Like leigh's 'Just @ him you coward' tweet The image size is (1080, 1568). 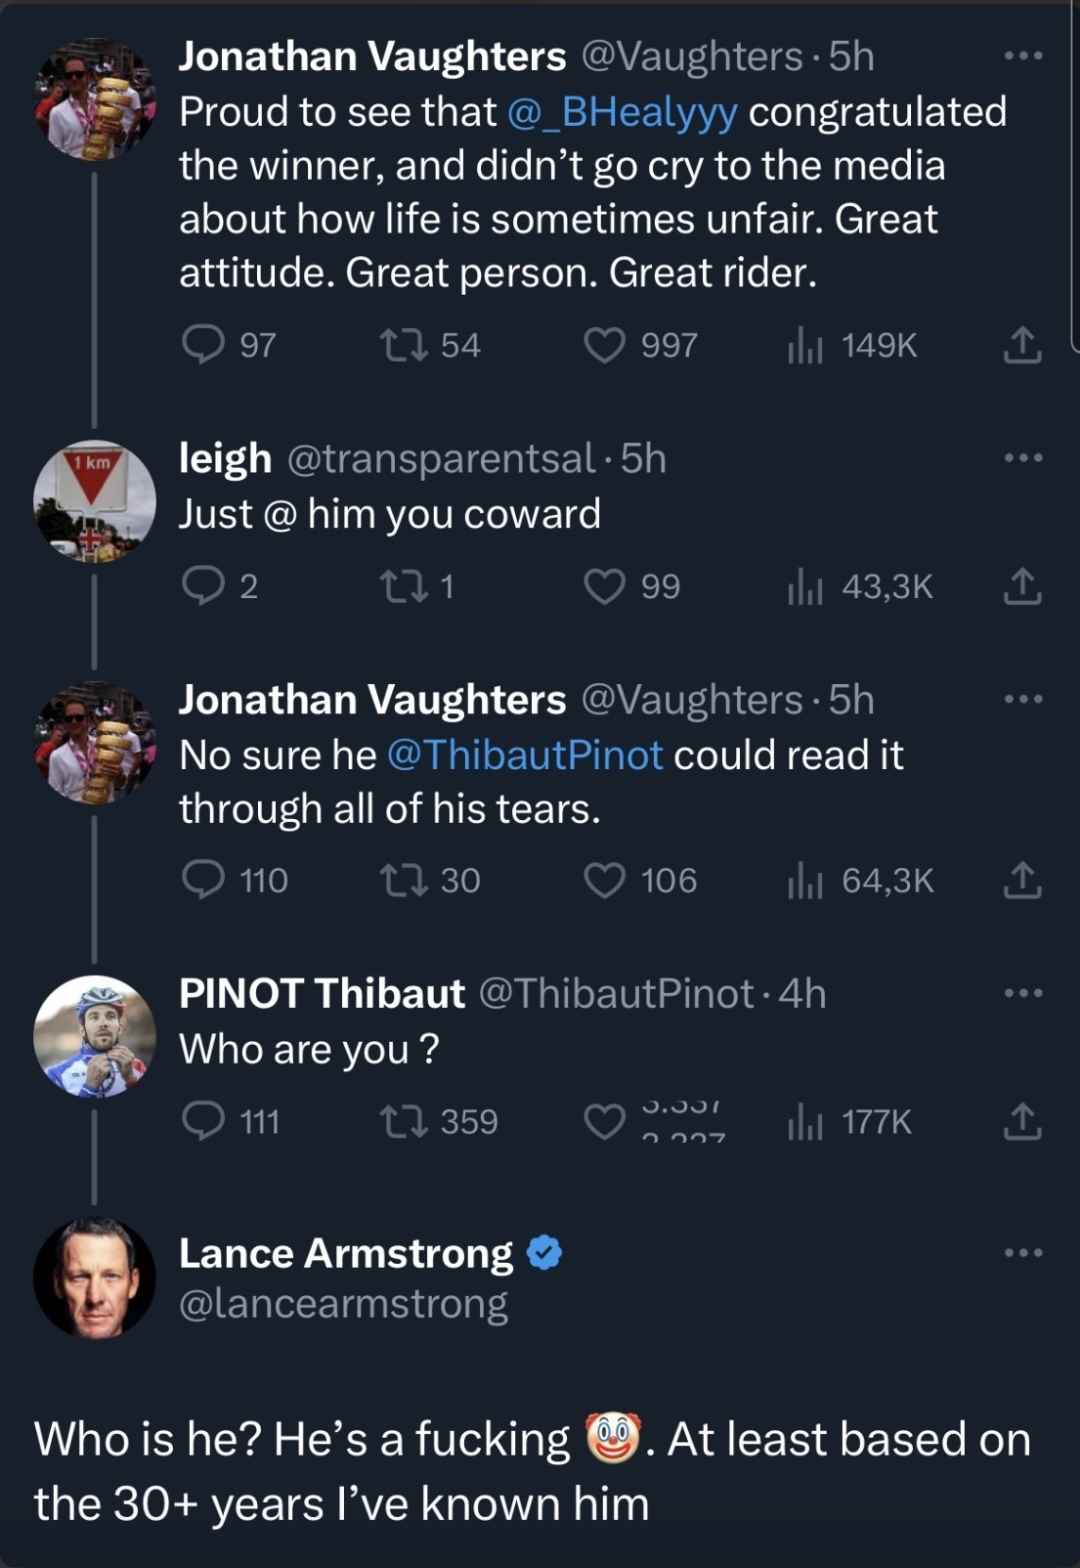604,586
